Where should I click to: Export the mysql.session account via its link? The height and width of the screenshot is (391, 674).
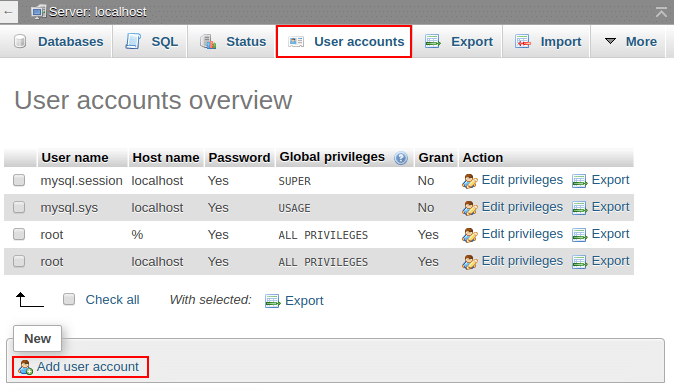pyautogui.click(x=610, y=180)
